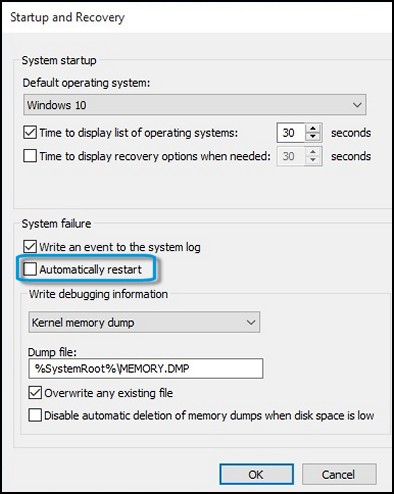Uncheck Overwrite any existing file
This screenshot has width=394, height=494.
pos(35,393)
